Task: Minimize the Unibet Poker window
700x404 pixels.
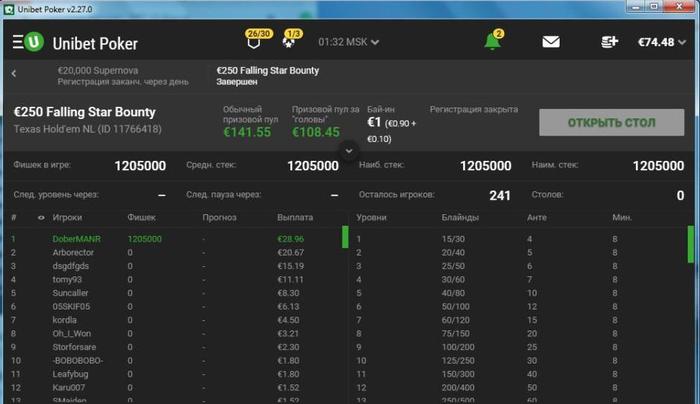Action: point(636,7)
